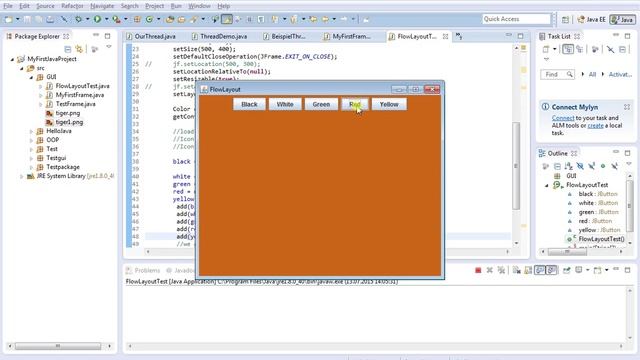Switch to Java EE perspective
Viewport: 640px width, 360px height.
[592, 19]
